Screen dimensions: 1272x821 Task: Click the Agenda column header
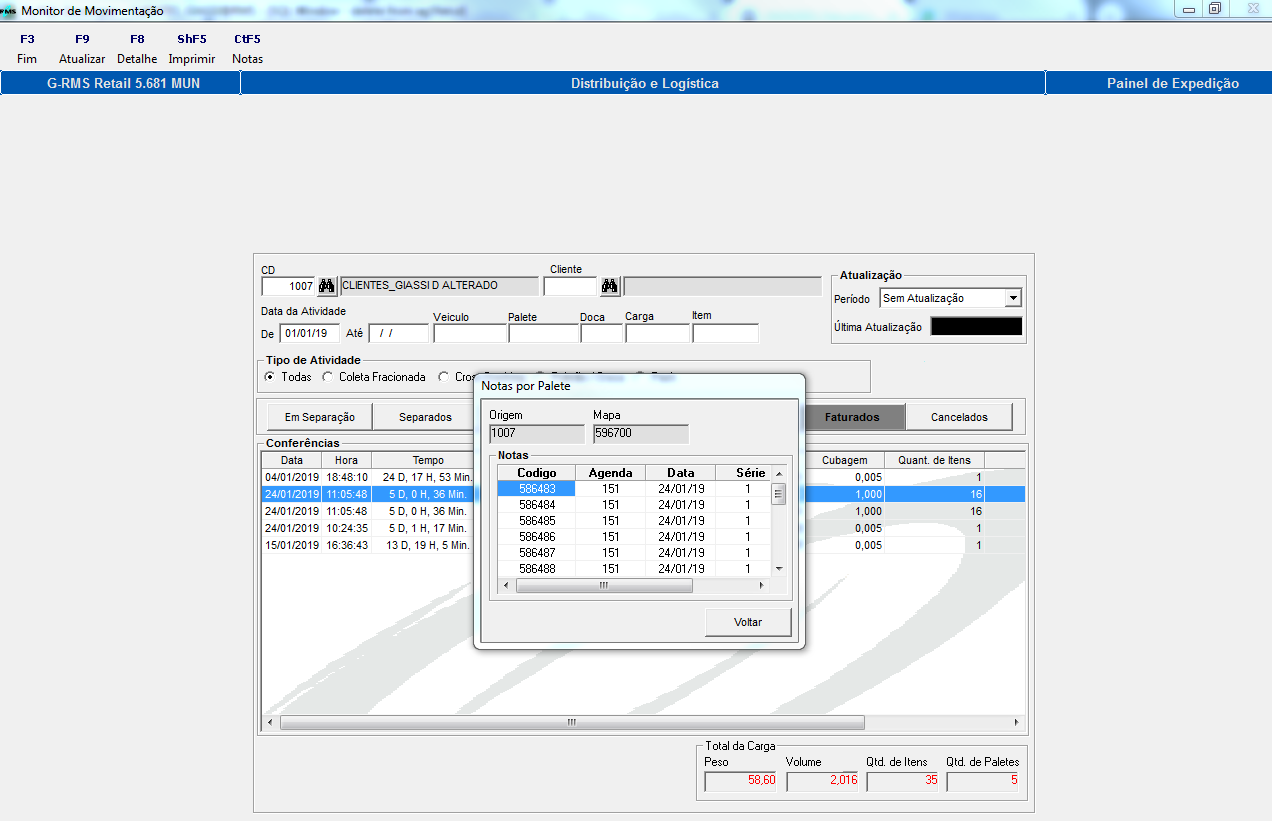pyautogui.click(x=610, y=473)
